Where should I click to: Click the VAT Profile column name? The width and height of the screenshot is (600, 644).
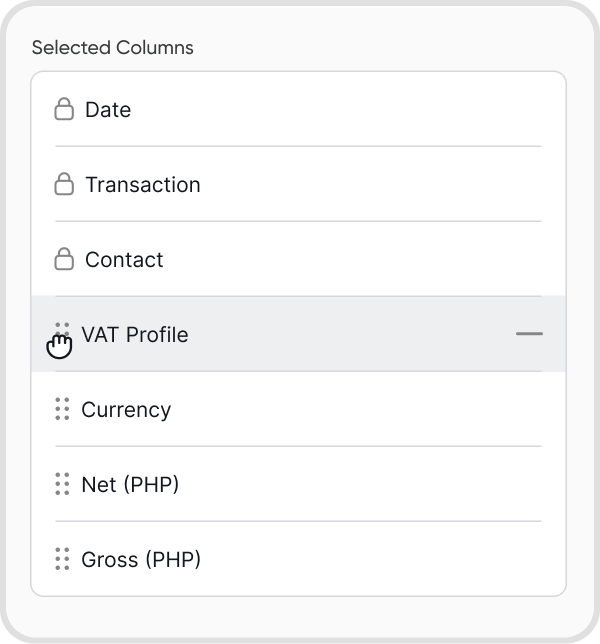pos(135,334)
